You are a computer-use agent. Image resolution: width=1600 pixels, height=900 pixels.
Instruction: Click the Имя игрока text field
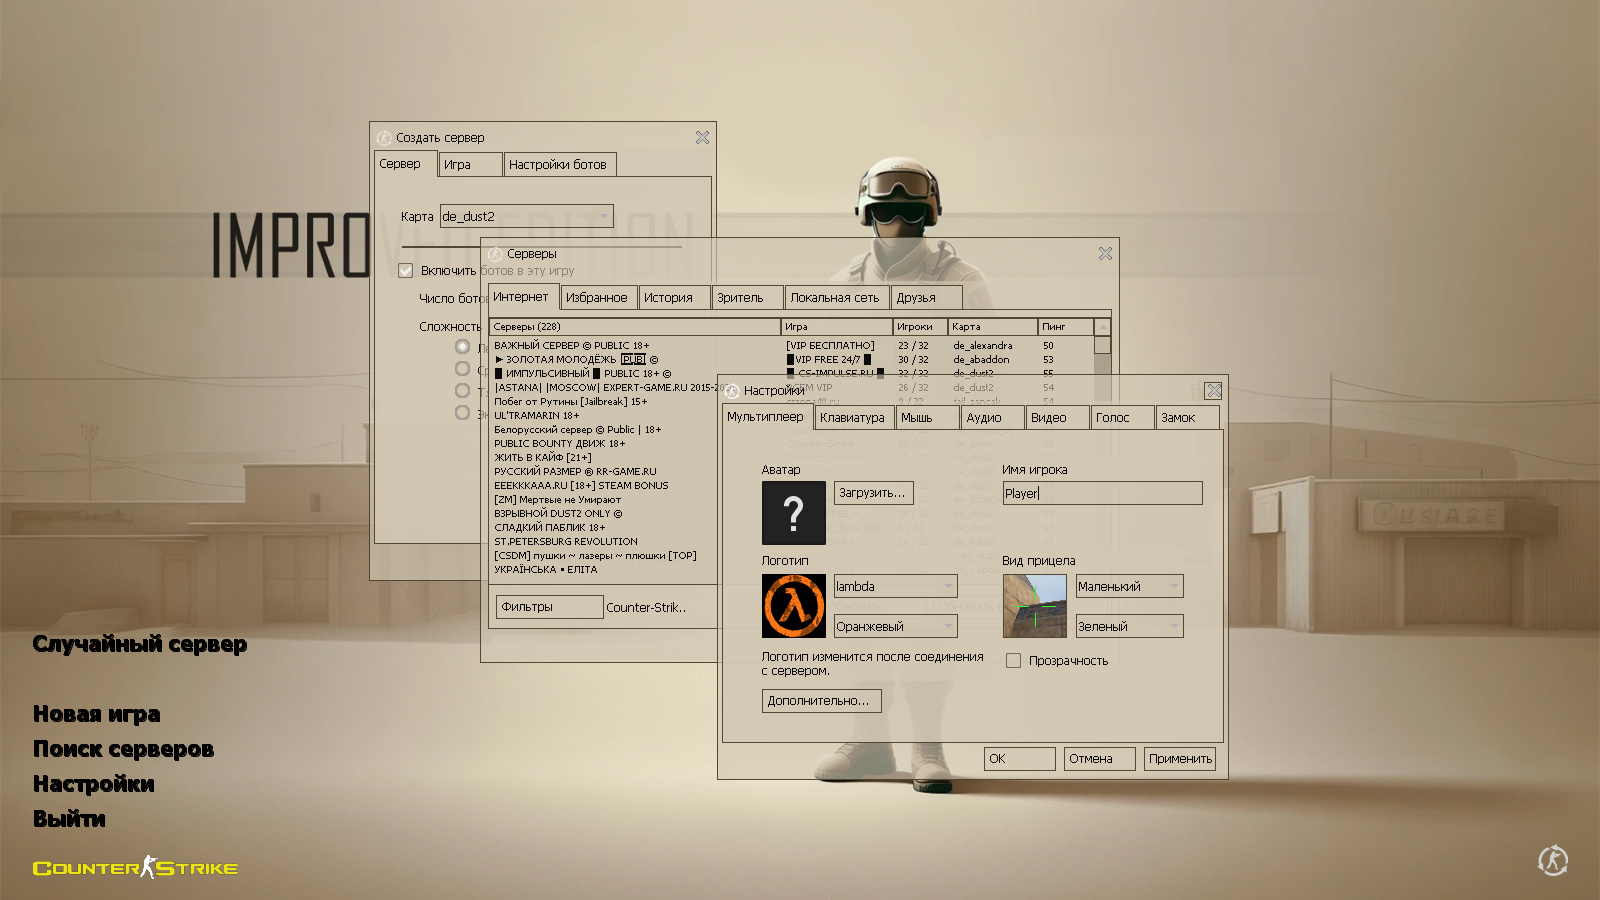[1102, 493]
